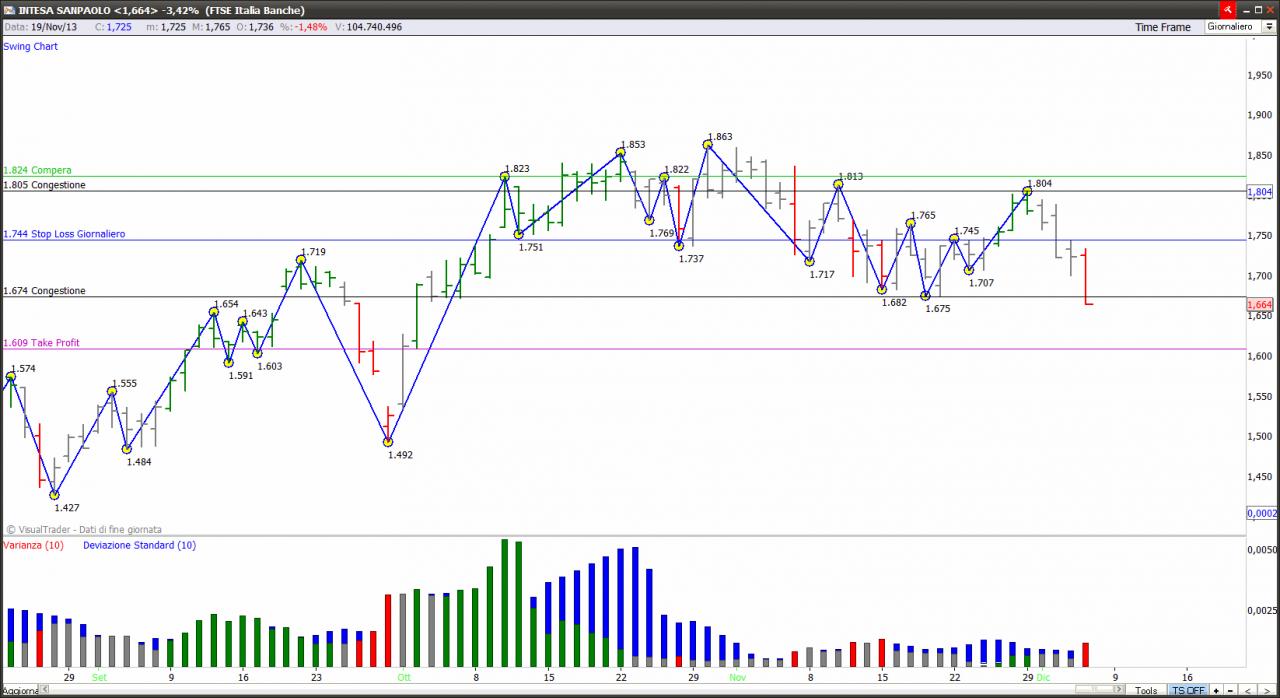The image size is (1280, 698).
Task: Click the Varianza (10) indicator label
Action: [x=33, y=545]
